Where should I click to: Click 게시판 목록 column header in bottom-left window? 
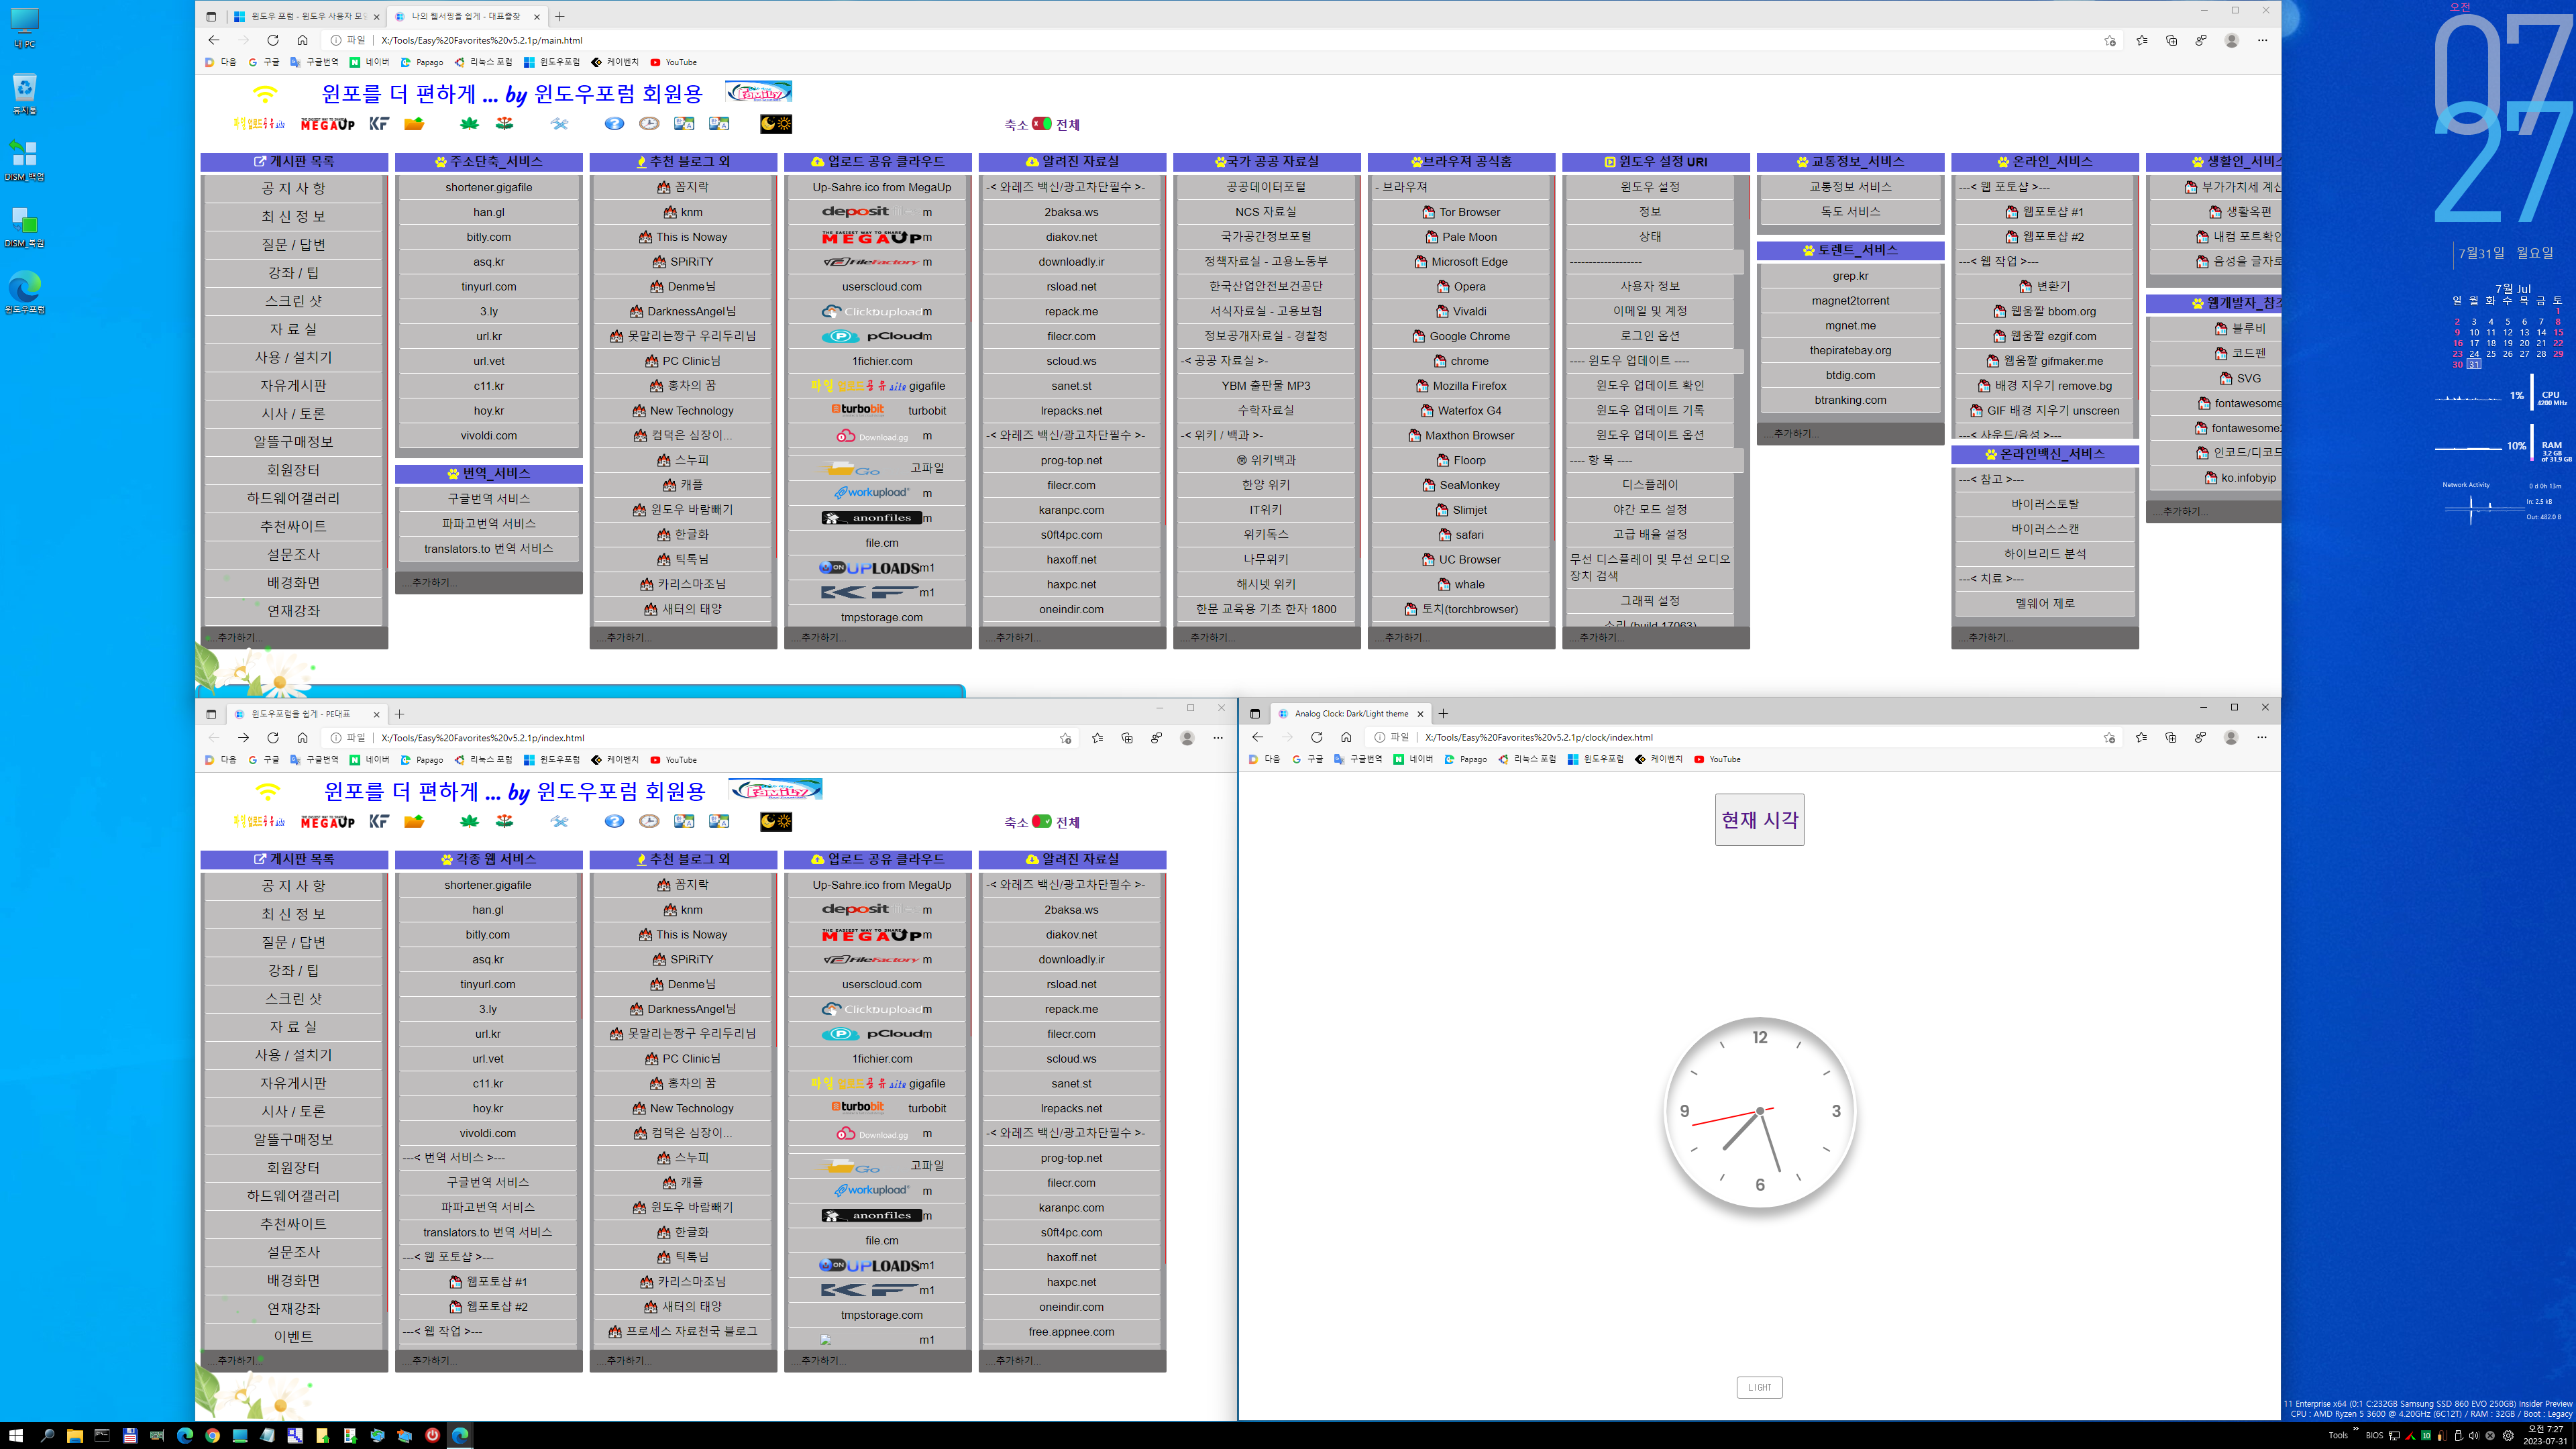(294, 859)
